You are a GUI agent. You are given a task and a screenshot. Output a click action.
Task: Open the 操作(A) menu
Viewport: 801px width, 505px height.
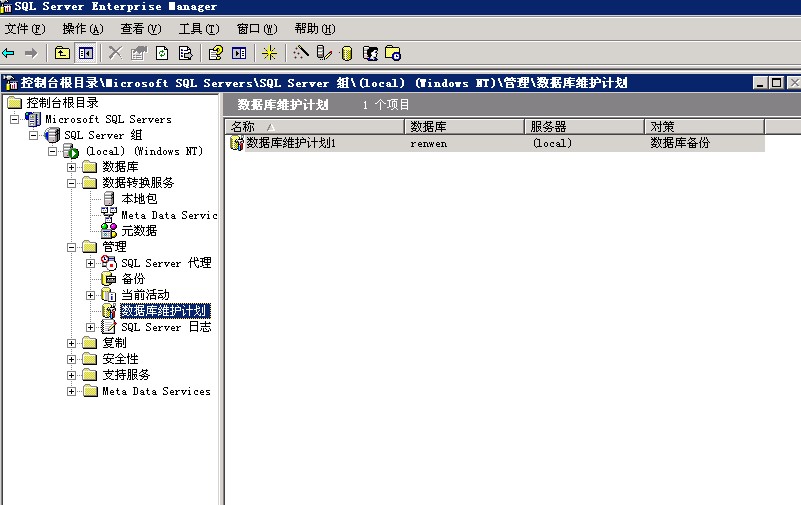[x=83, y=29]
